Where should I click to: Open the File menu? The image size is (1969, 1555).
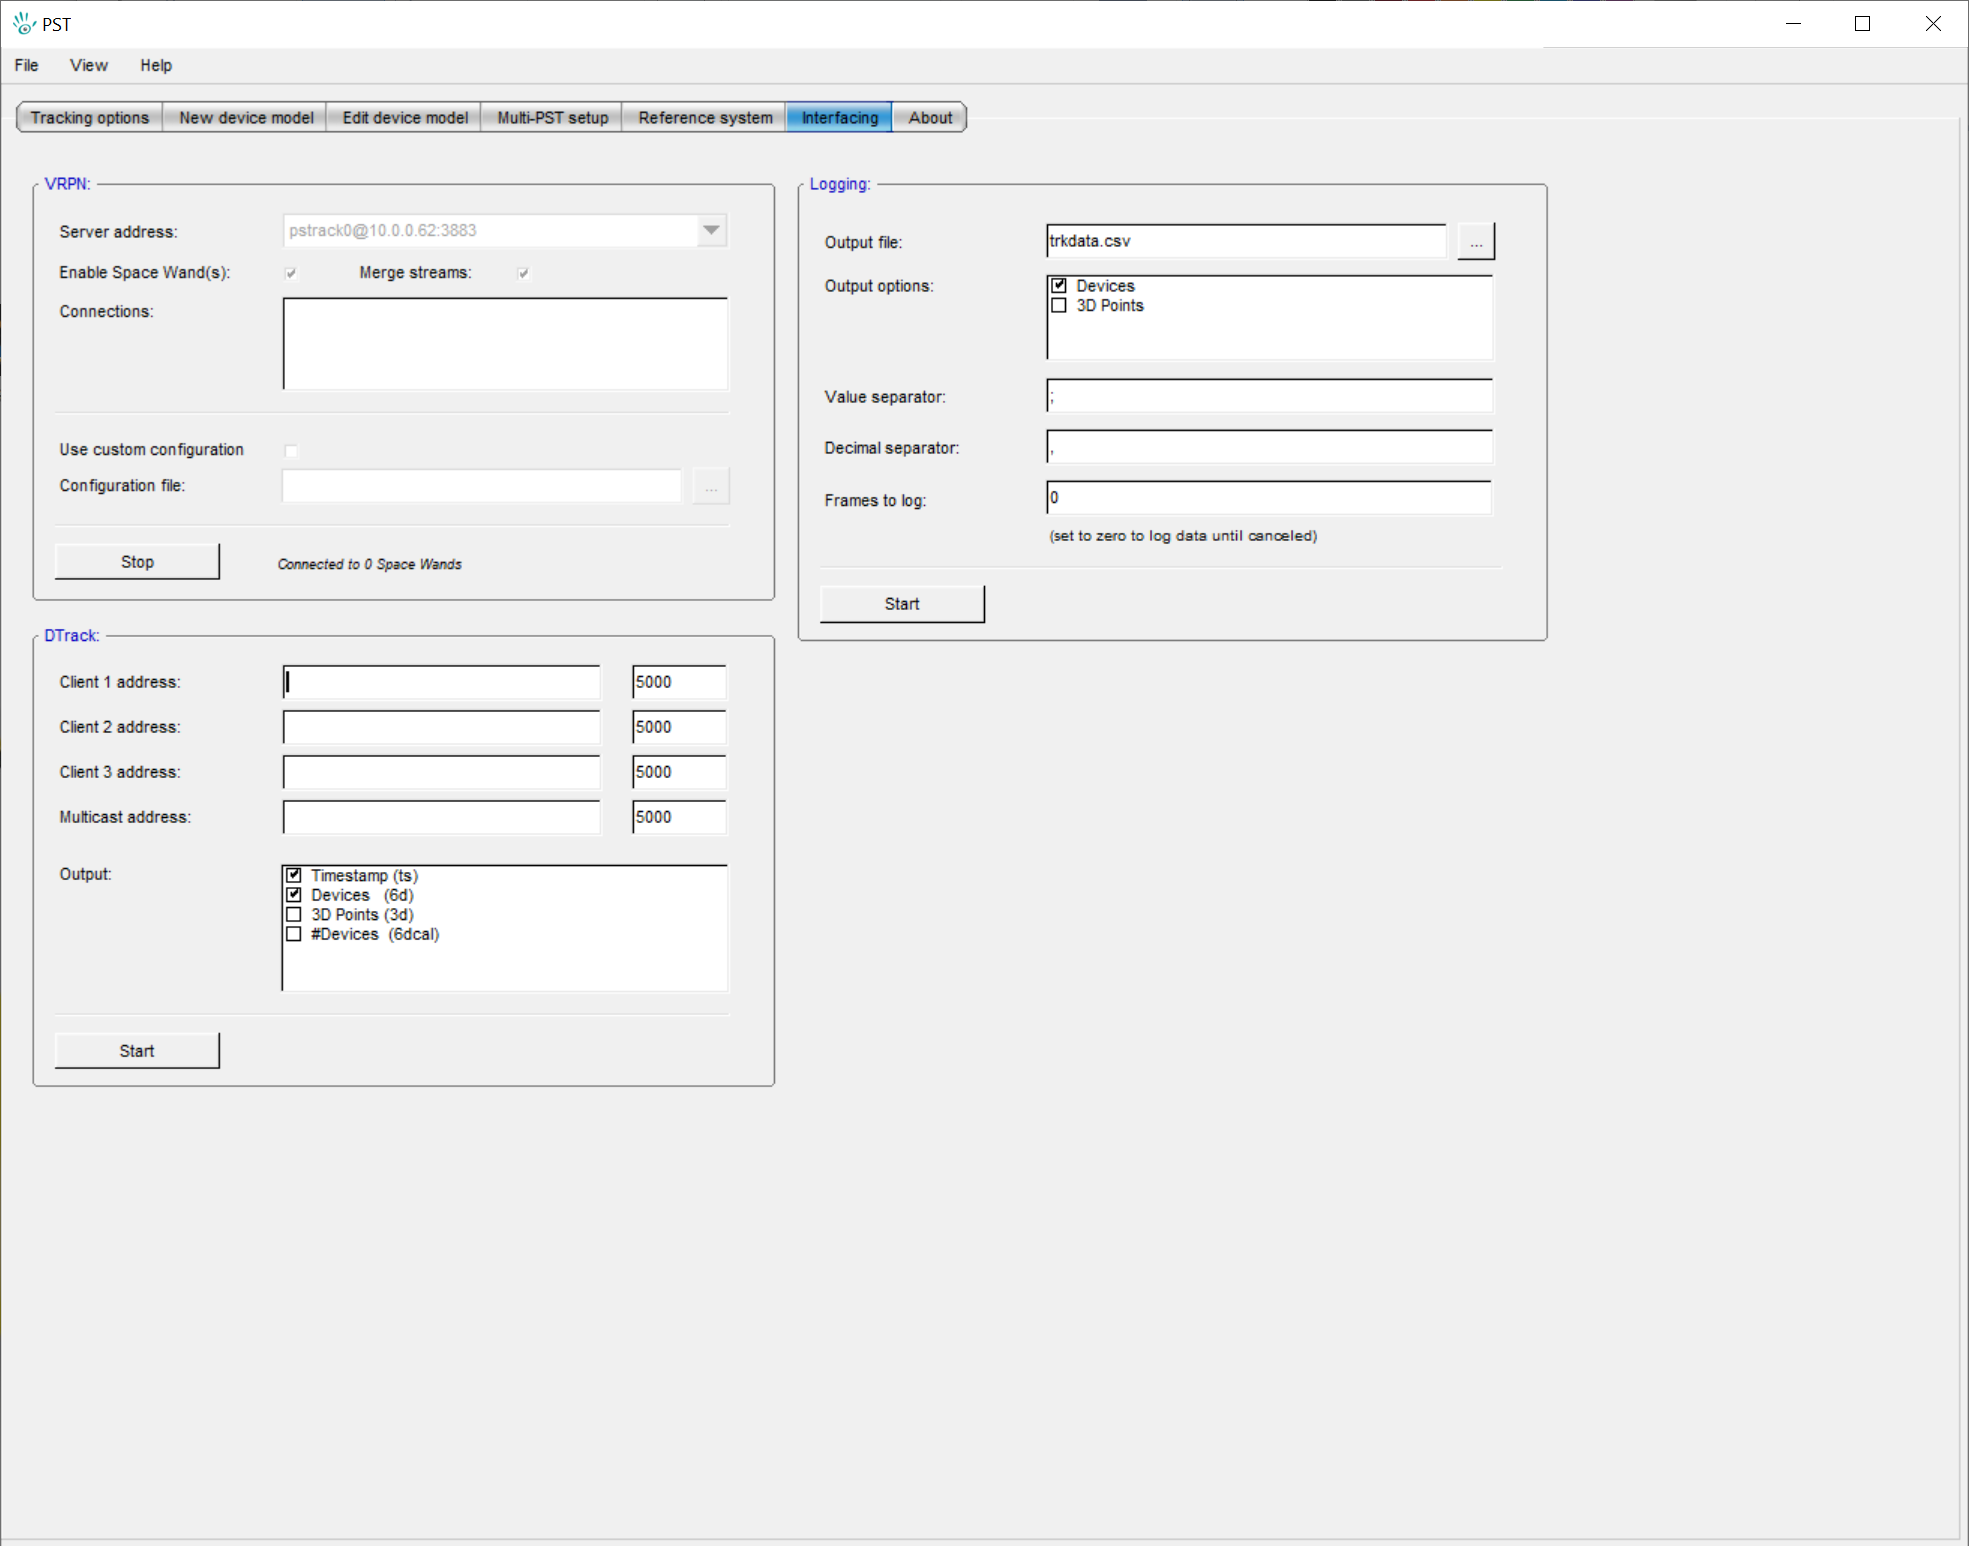pos(26,66)
